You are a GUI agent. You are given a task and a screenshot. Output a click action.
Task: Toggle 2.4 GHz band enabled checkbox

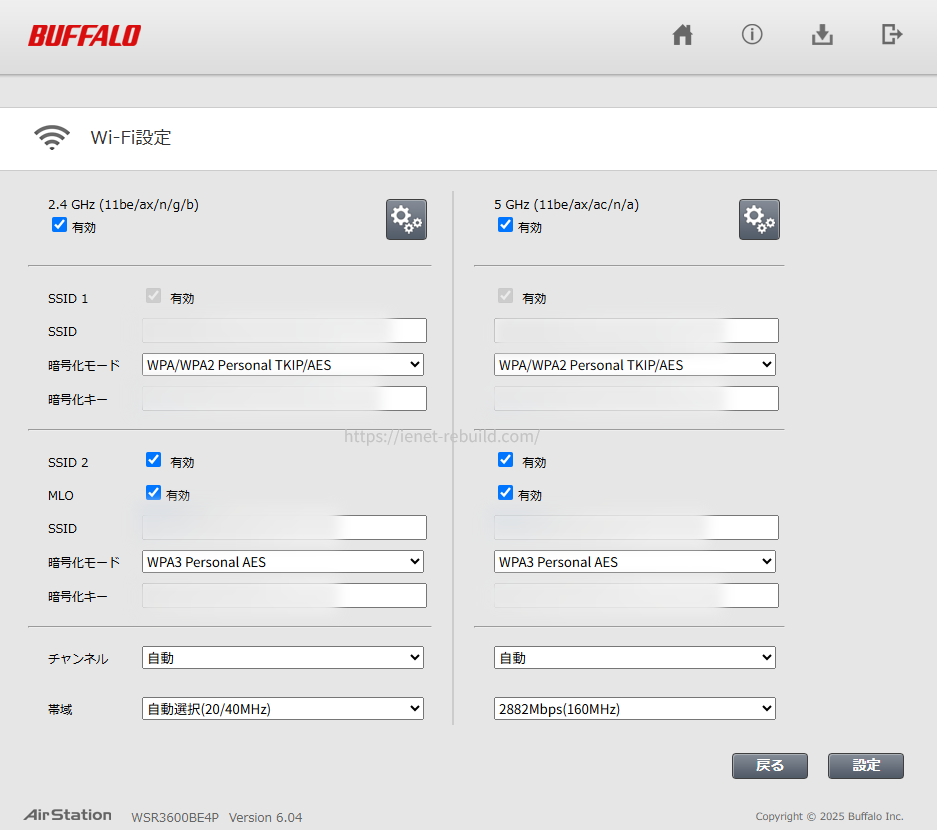59,225
